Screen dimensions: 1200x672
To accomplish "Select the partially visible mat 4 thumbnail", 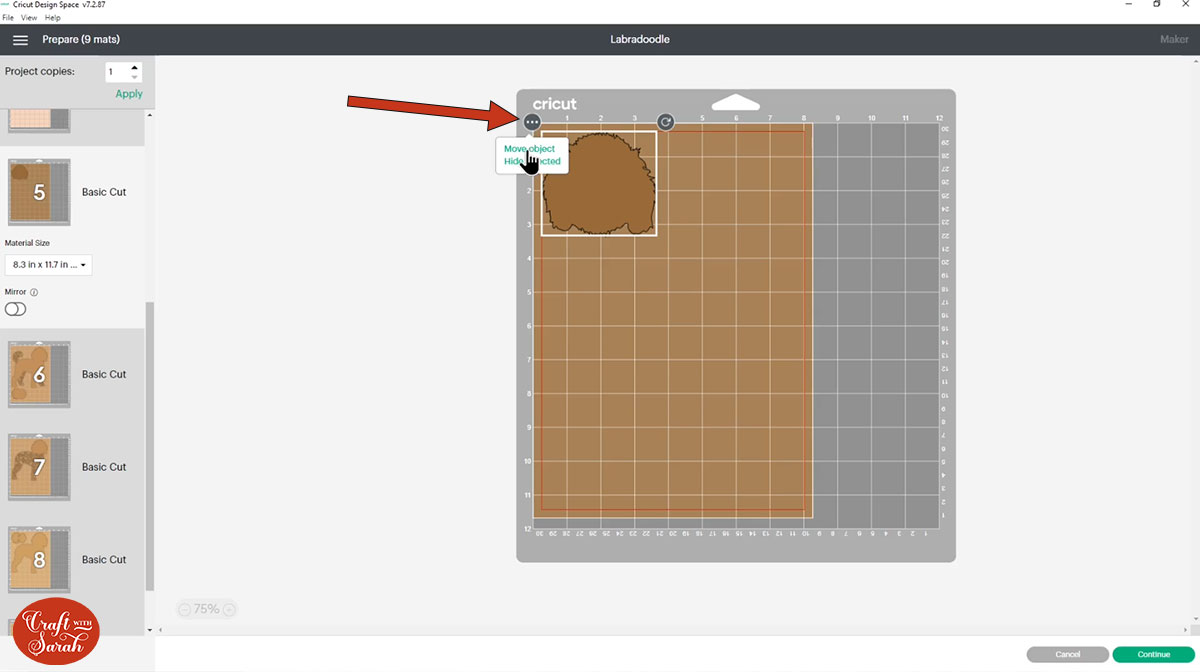I will tap(39, 121).
